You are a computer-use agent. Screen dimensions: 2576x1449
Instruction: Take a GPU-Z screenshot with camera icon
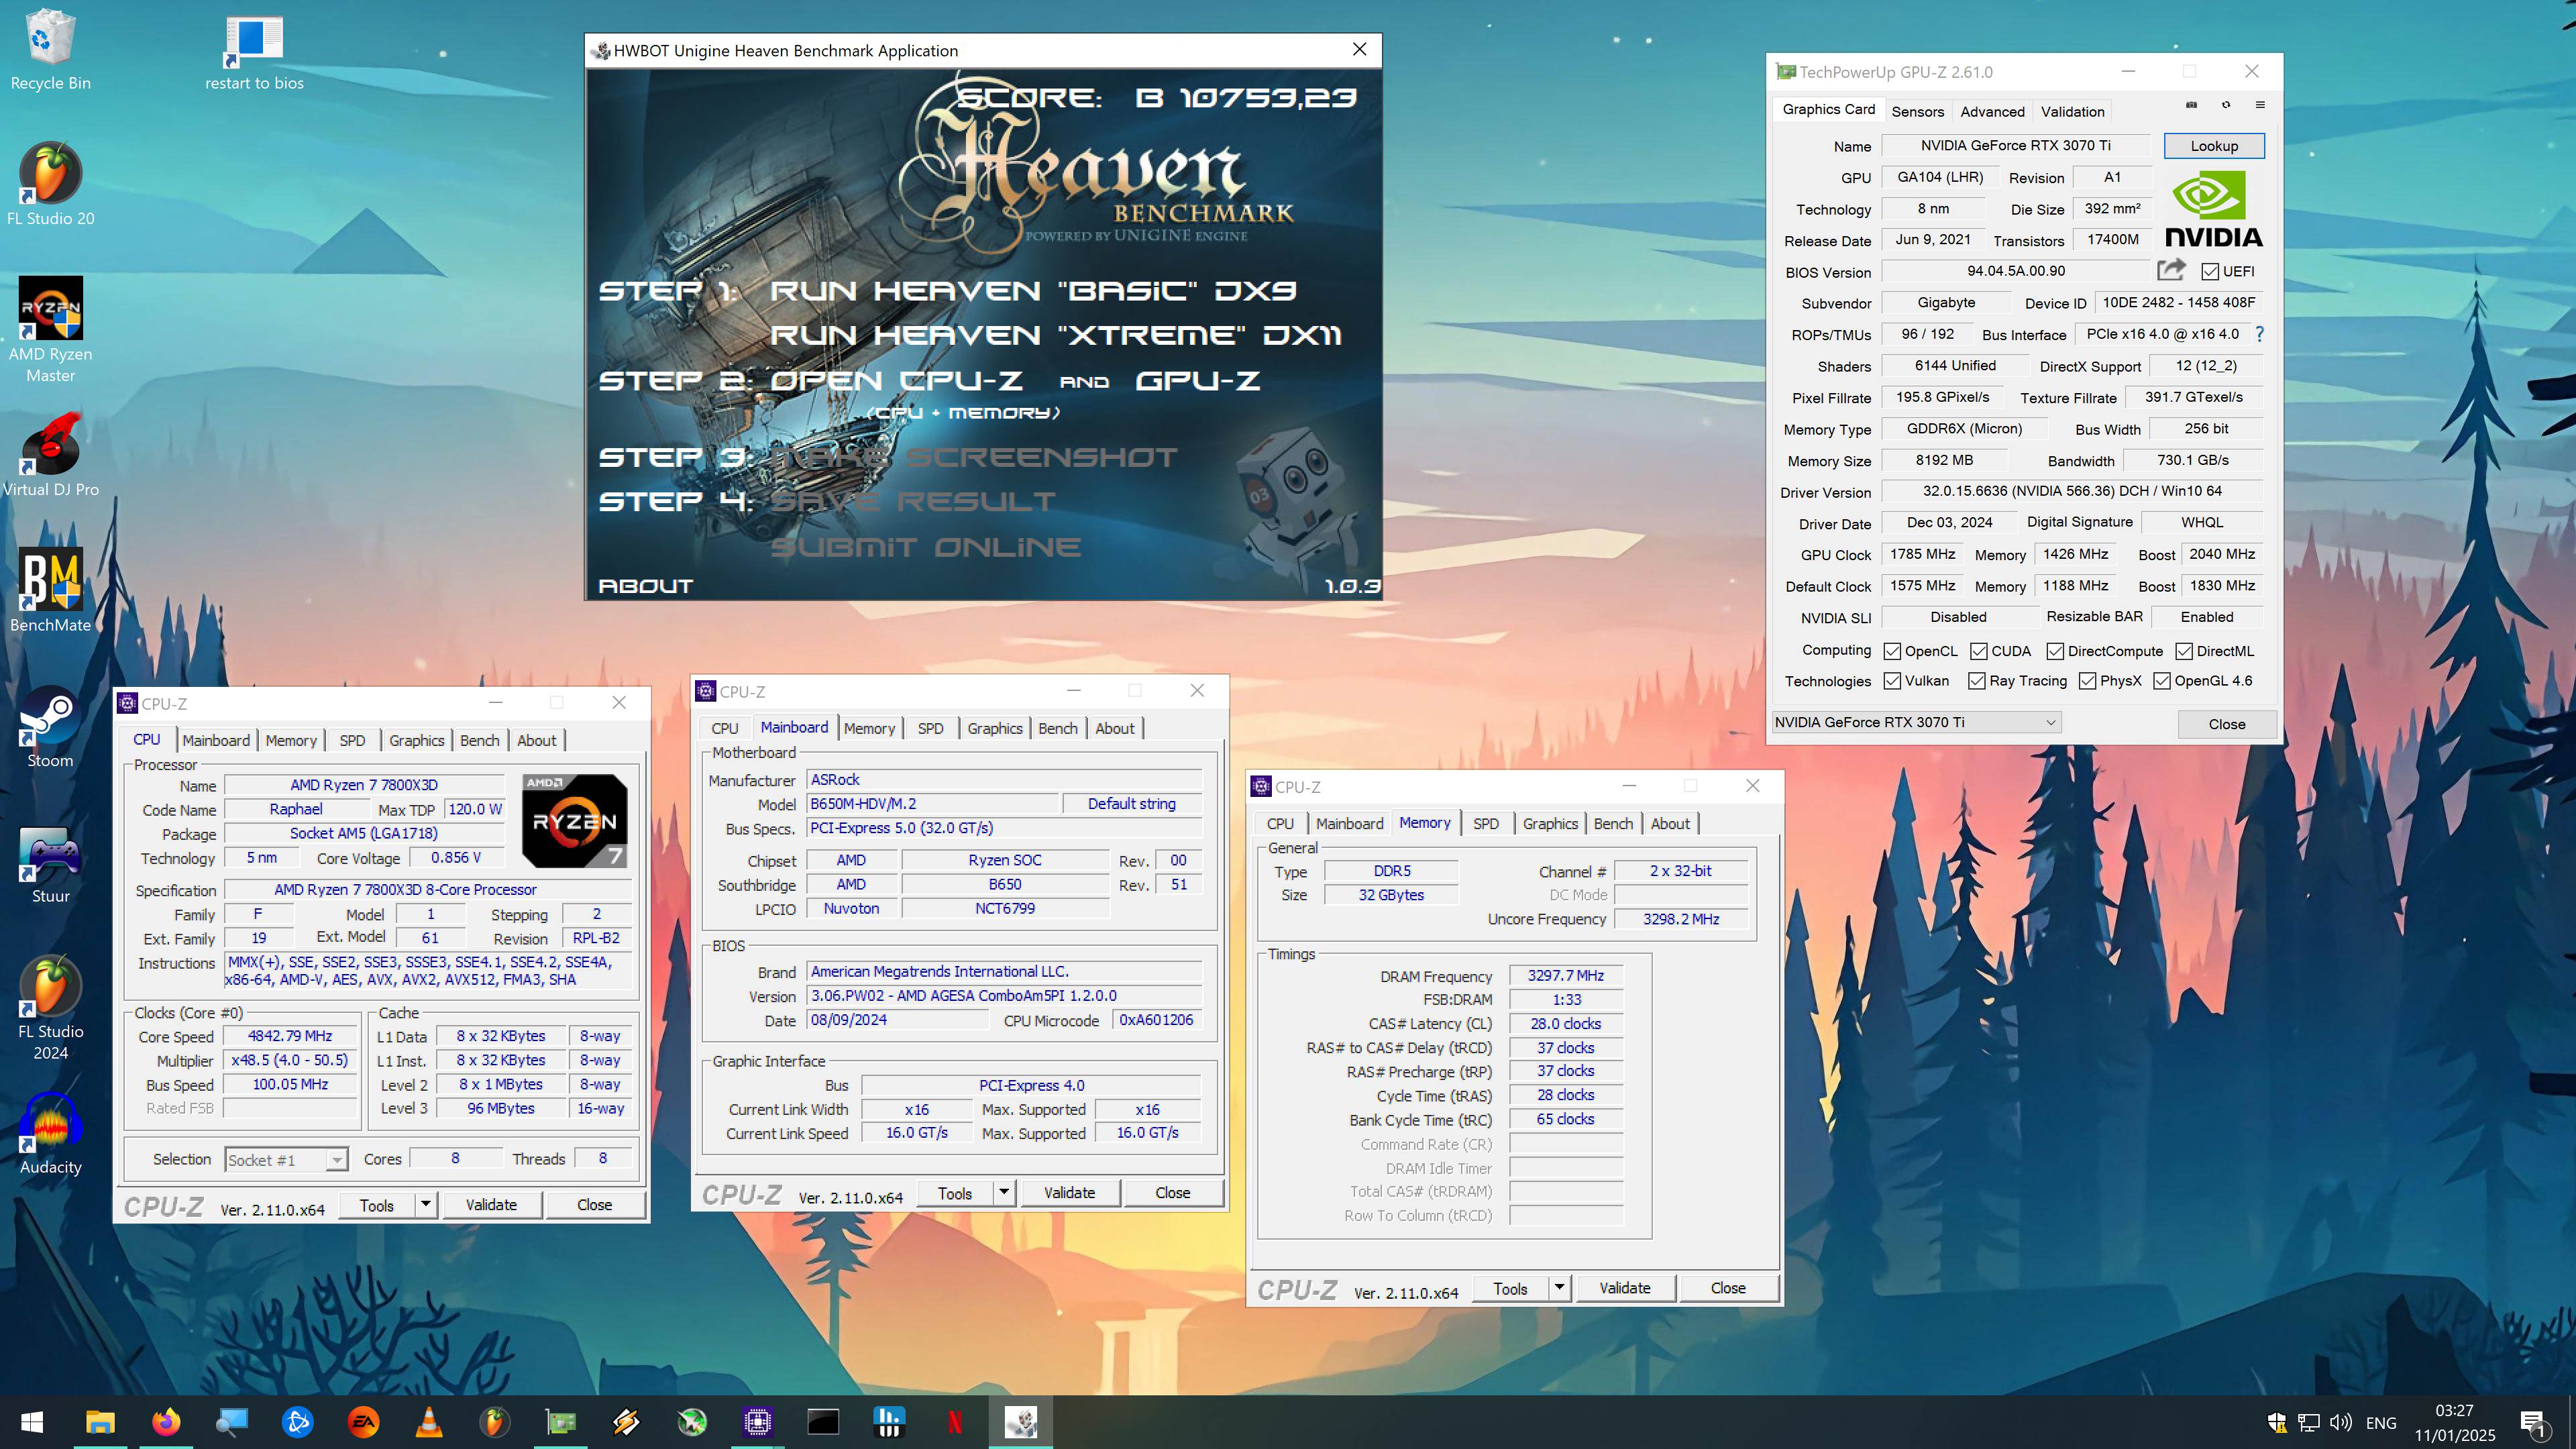coord(2191,105)
